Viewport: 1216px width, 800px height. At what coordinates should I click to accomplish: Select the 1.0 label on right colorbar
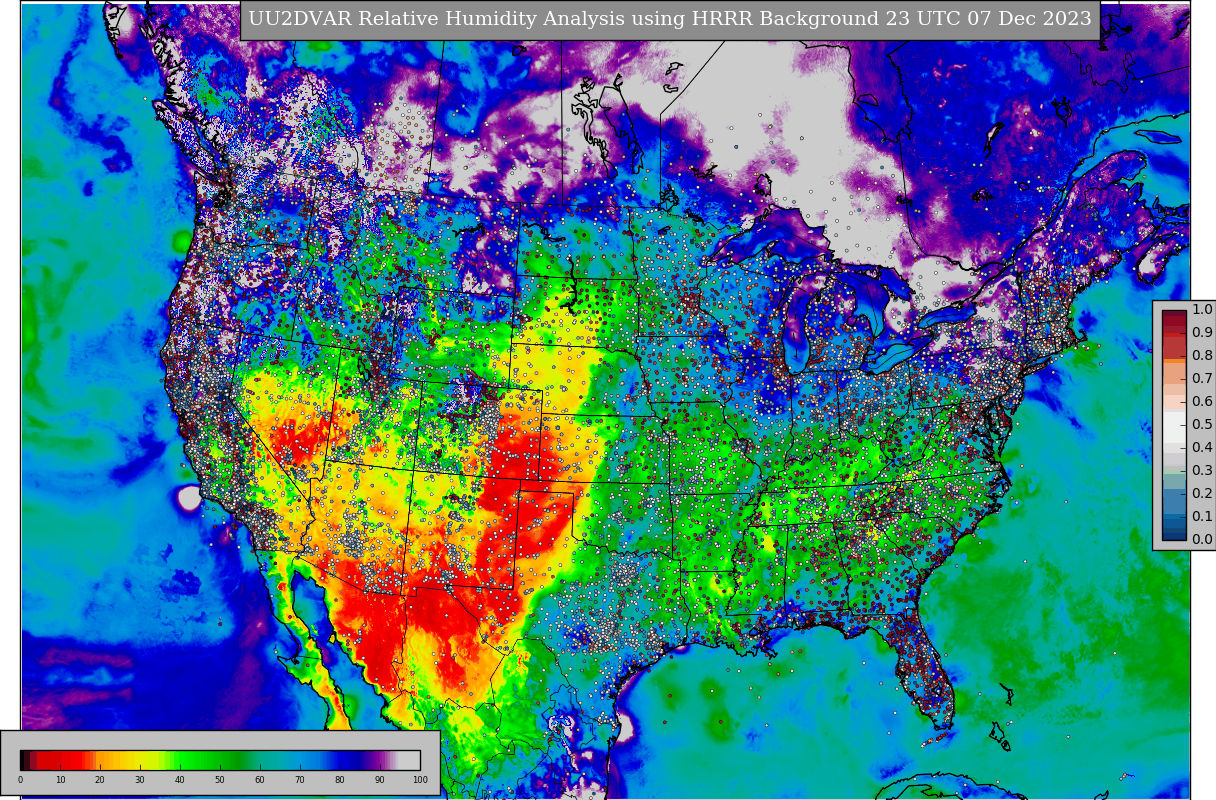[x=1202, y=310]
